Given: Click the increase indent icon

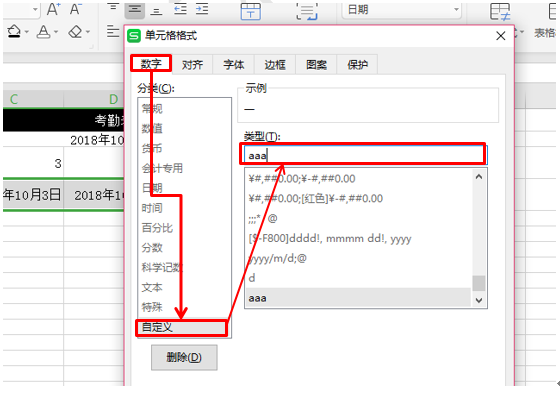Looking at the screenshot, I should (202, 9).
